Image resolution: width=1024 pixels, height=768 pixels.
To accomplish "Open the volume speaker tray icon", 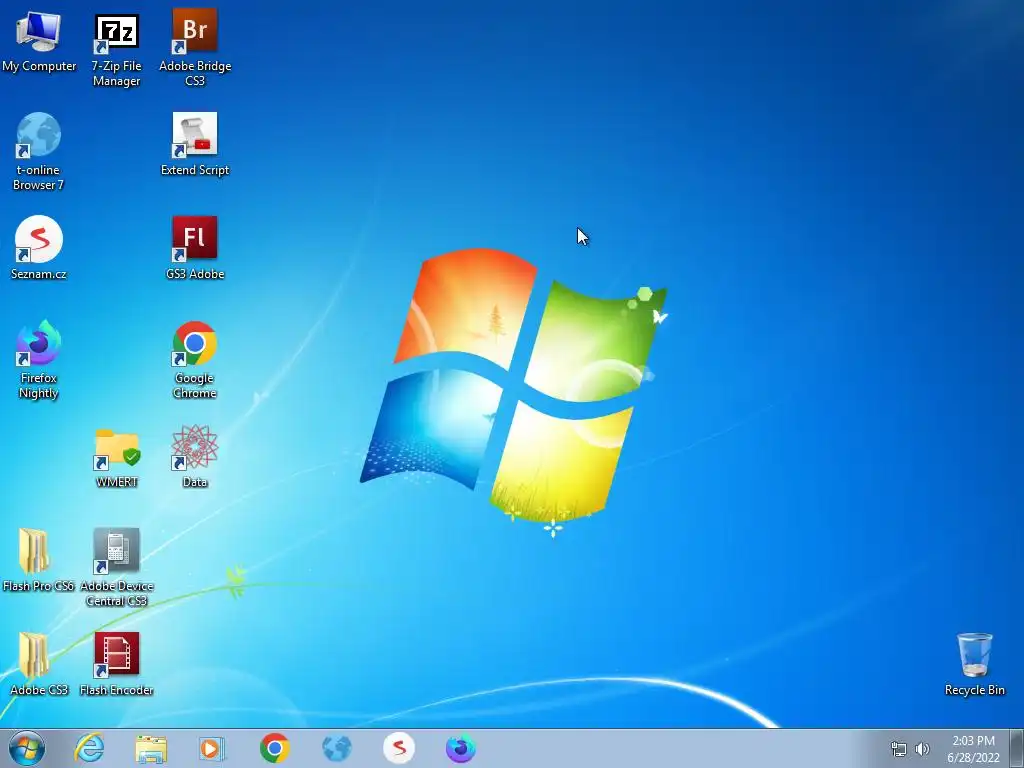I will tap(922, 749).
